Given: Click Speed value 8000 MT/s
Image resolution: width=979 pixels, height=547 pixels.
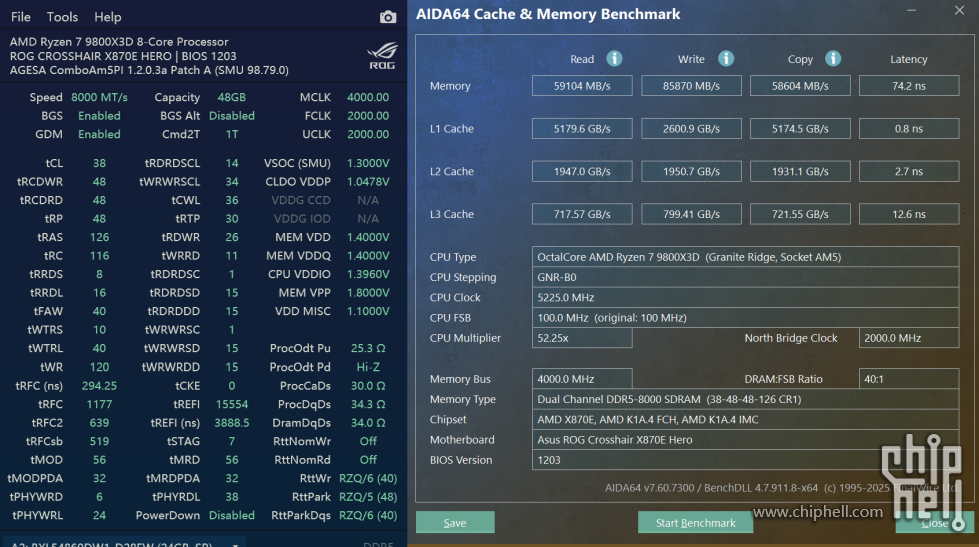Looking at the screenshot, I should 99,97.
